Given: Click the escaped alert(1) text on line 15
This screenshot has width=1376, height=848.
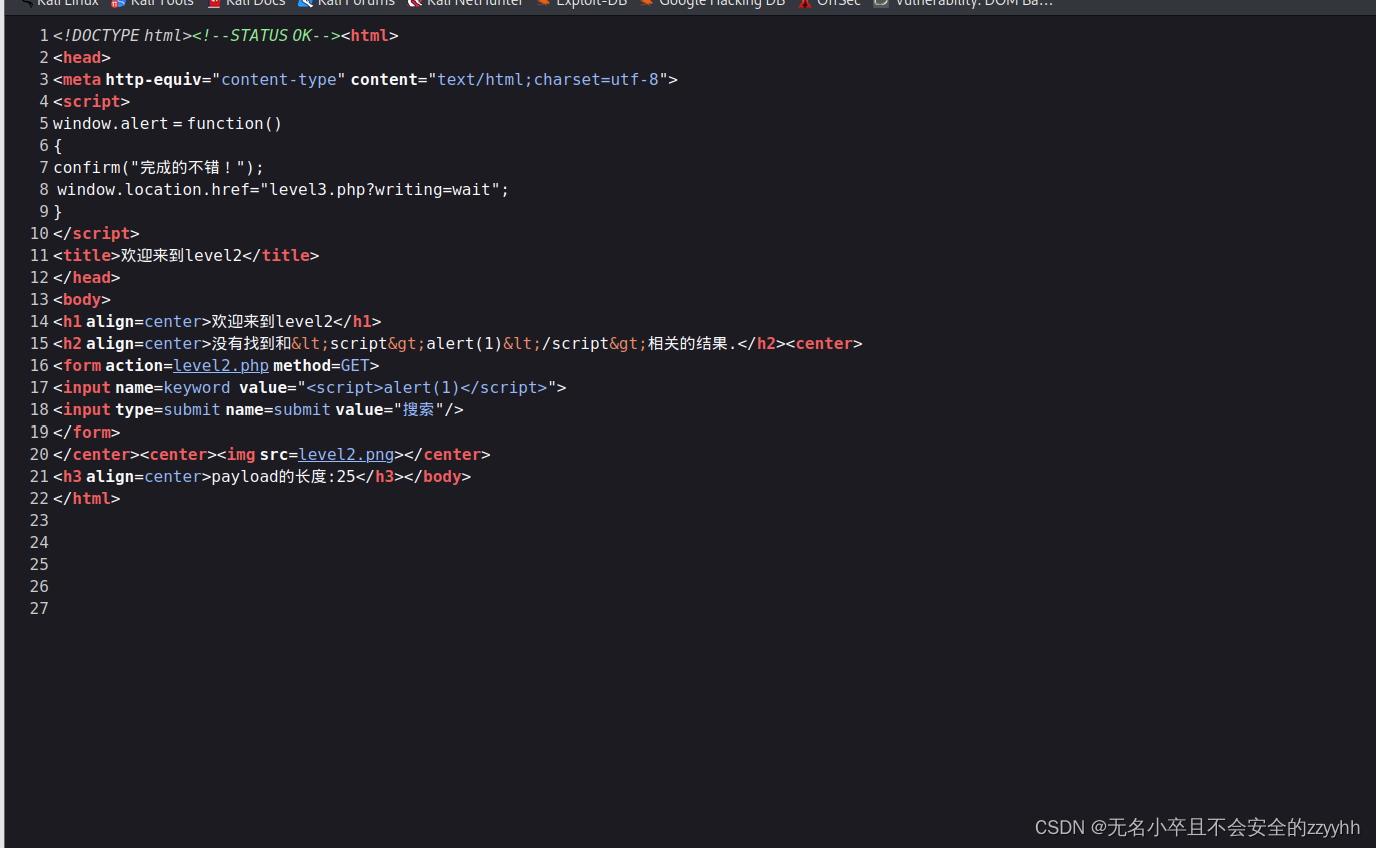Looking at the screenshot, I should point(464,344).
